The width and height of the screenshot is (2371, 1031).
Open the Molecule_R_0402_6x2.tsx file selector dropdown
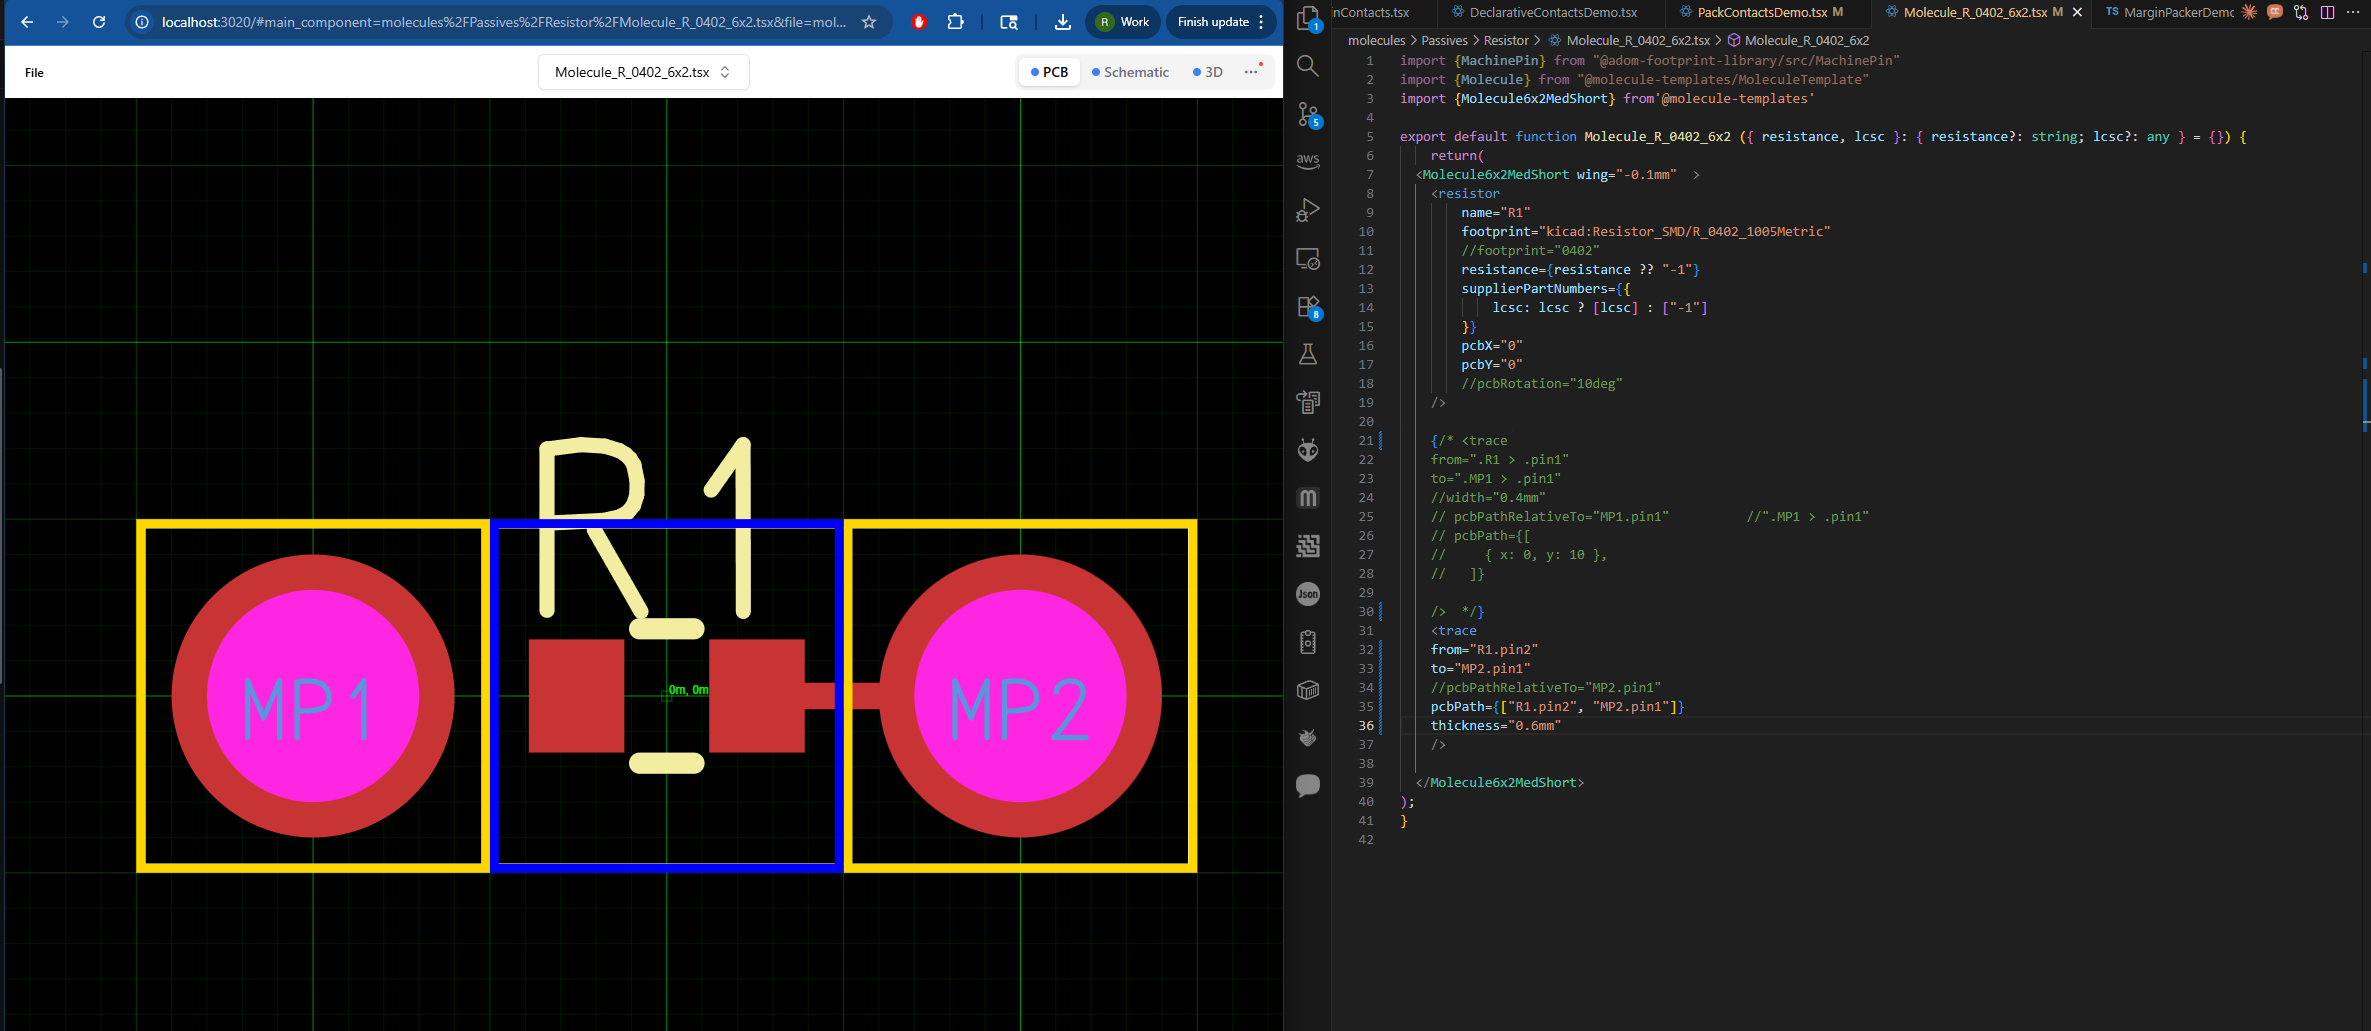click(643, 72)
